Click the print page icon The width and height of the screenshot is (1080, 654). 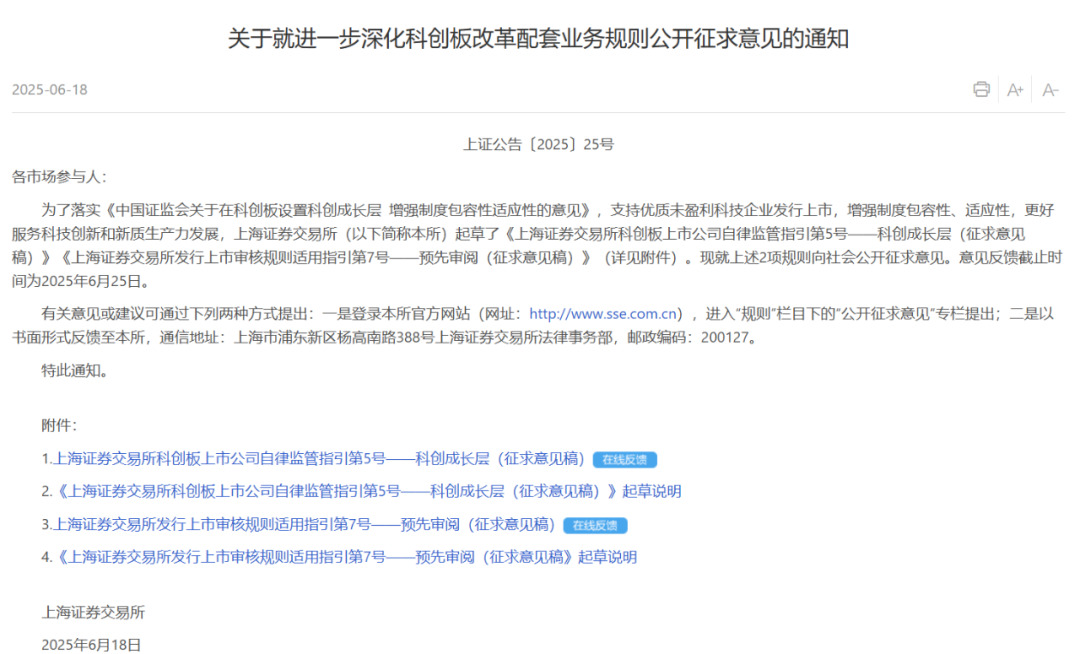point(981,89)
